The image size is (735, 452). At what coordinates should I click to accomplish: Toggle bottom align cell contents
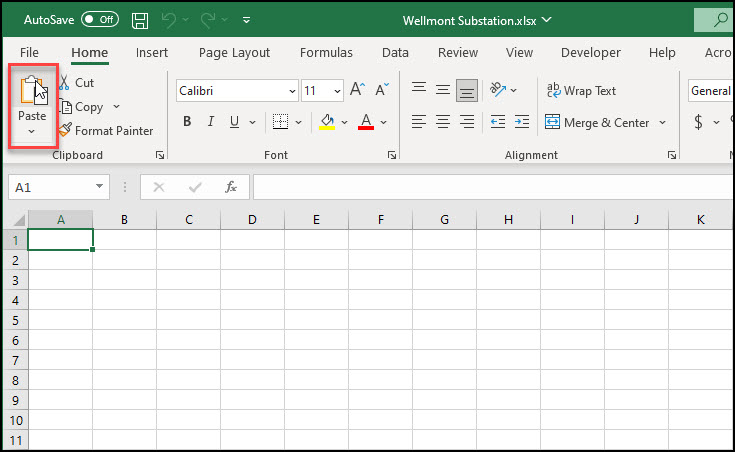coord(467,90)
